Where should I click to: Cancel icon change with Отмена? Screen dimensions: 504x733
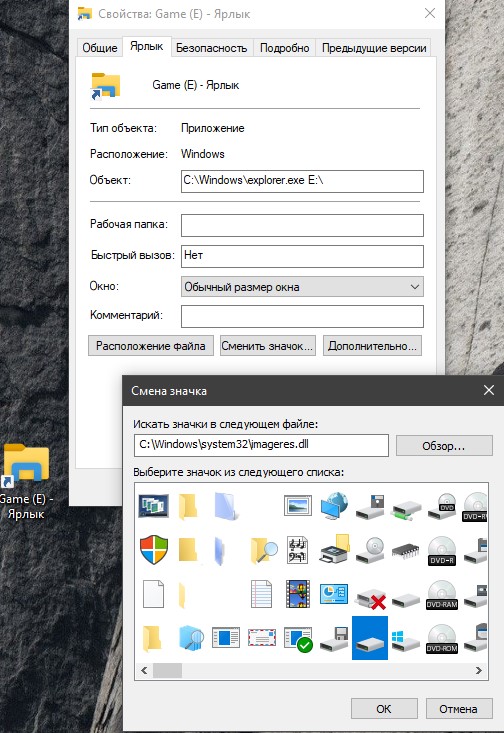[458, 709]
